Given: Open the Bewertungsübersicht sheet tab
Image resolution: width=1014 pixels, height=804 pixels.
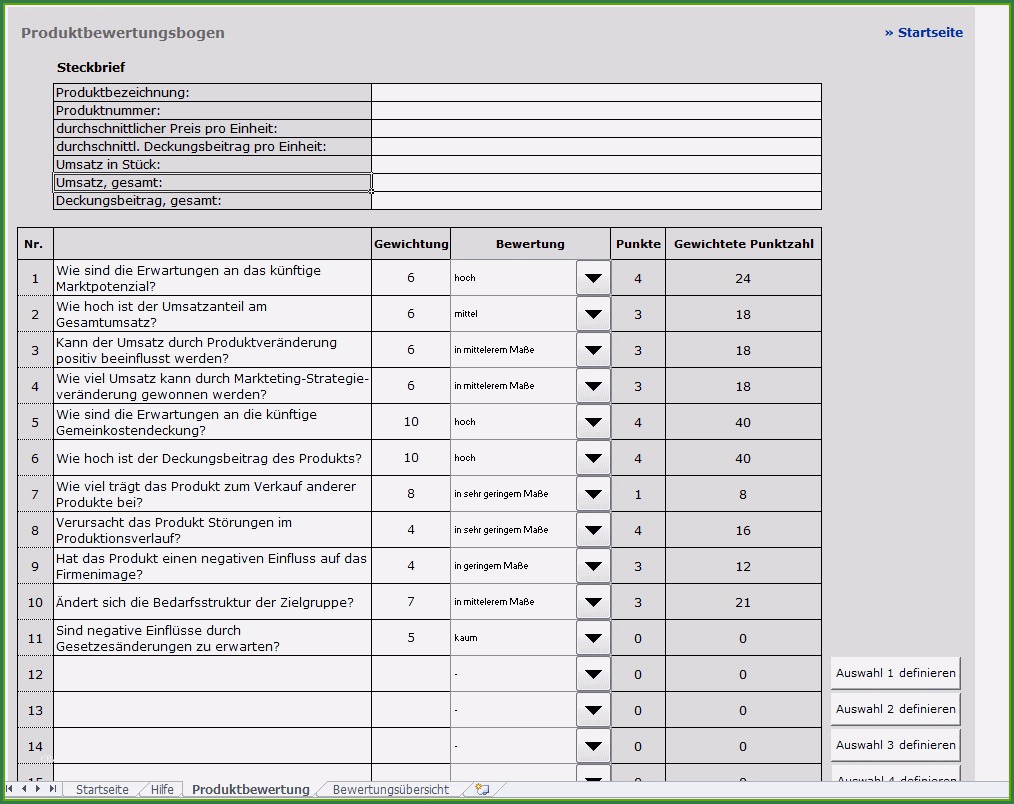Looking at the screenshot, I should 390,789.
